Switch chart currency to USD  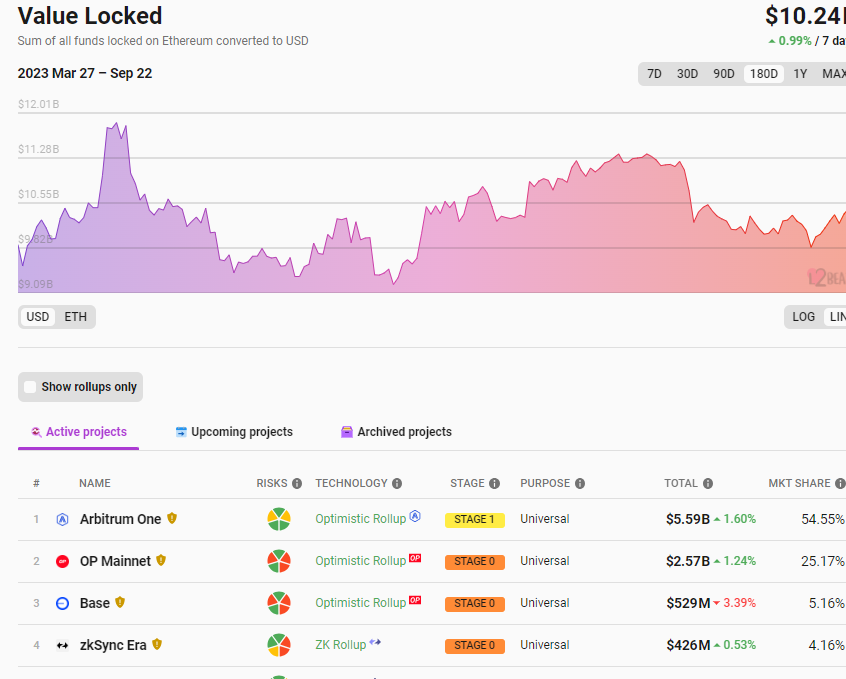click(38, 317)
